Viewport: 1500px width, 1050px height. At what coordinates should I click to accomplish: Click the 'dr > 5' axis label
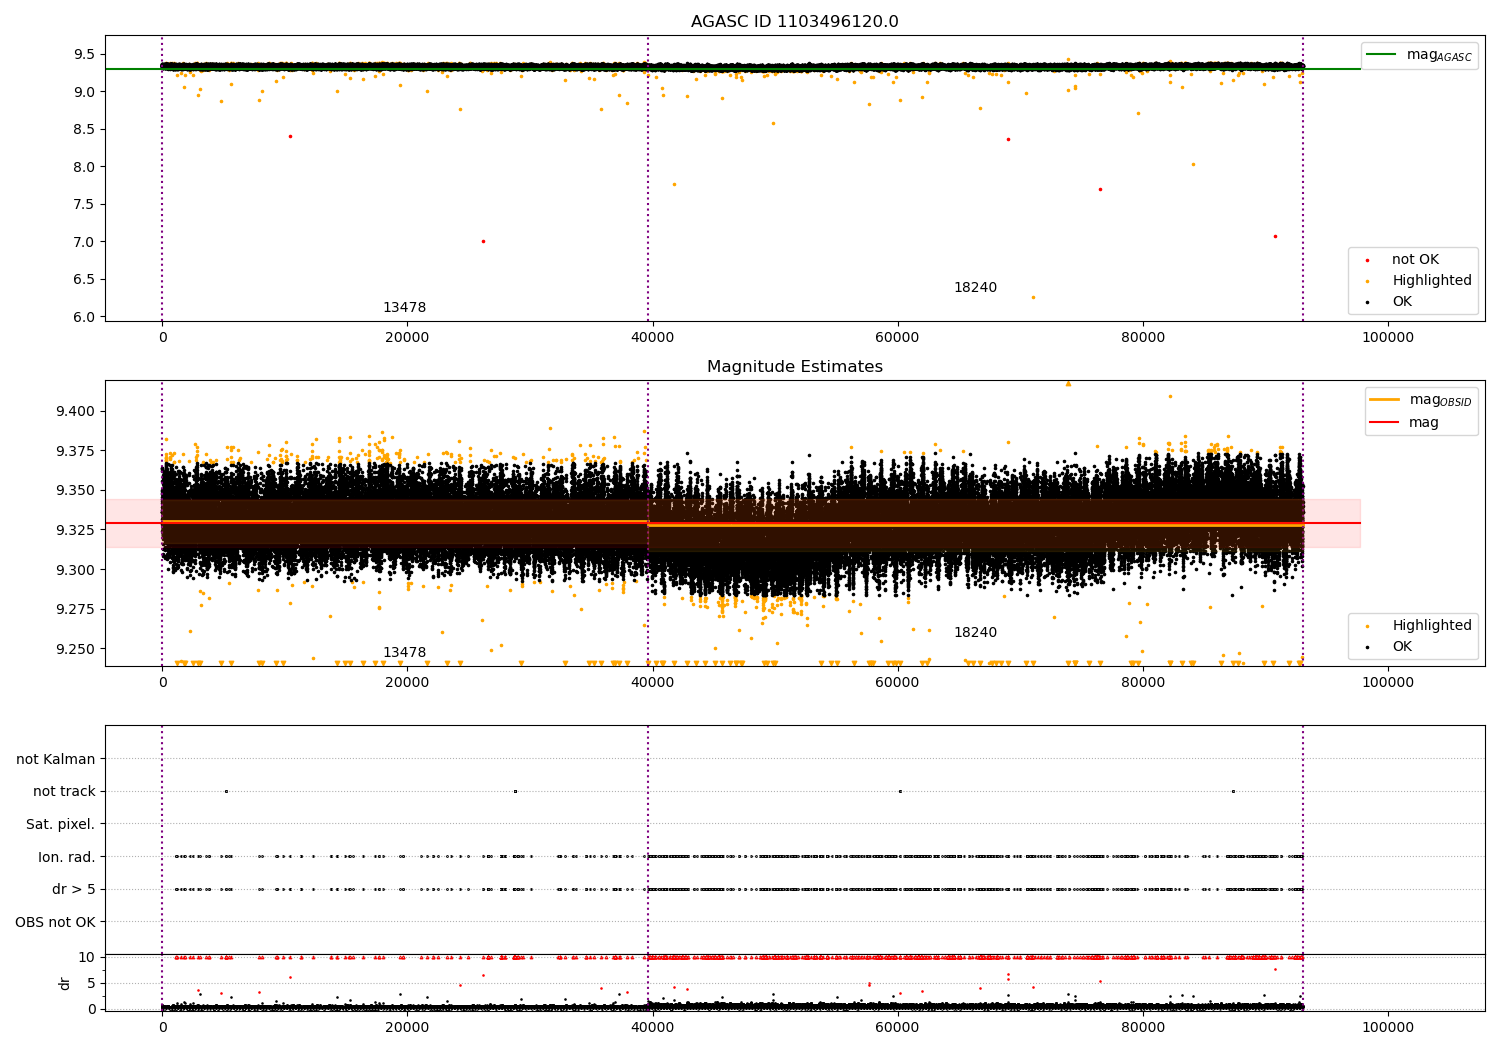(x=74, y=890)
